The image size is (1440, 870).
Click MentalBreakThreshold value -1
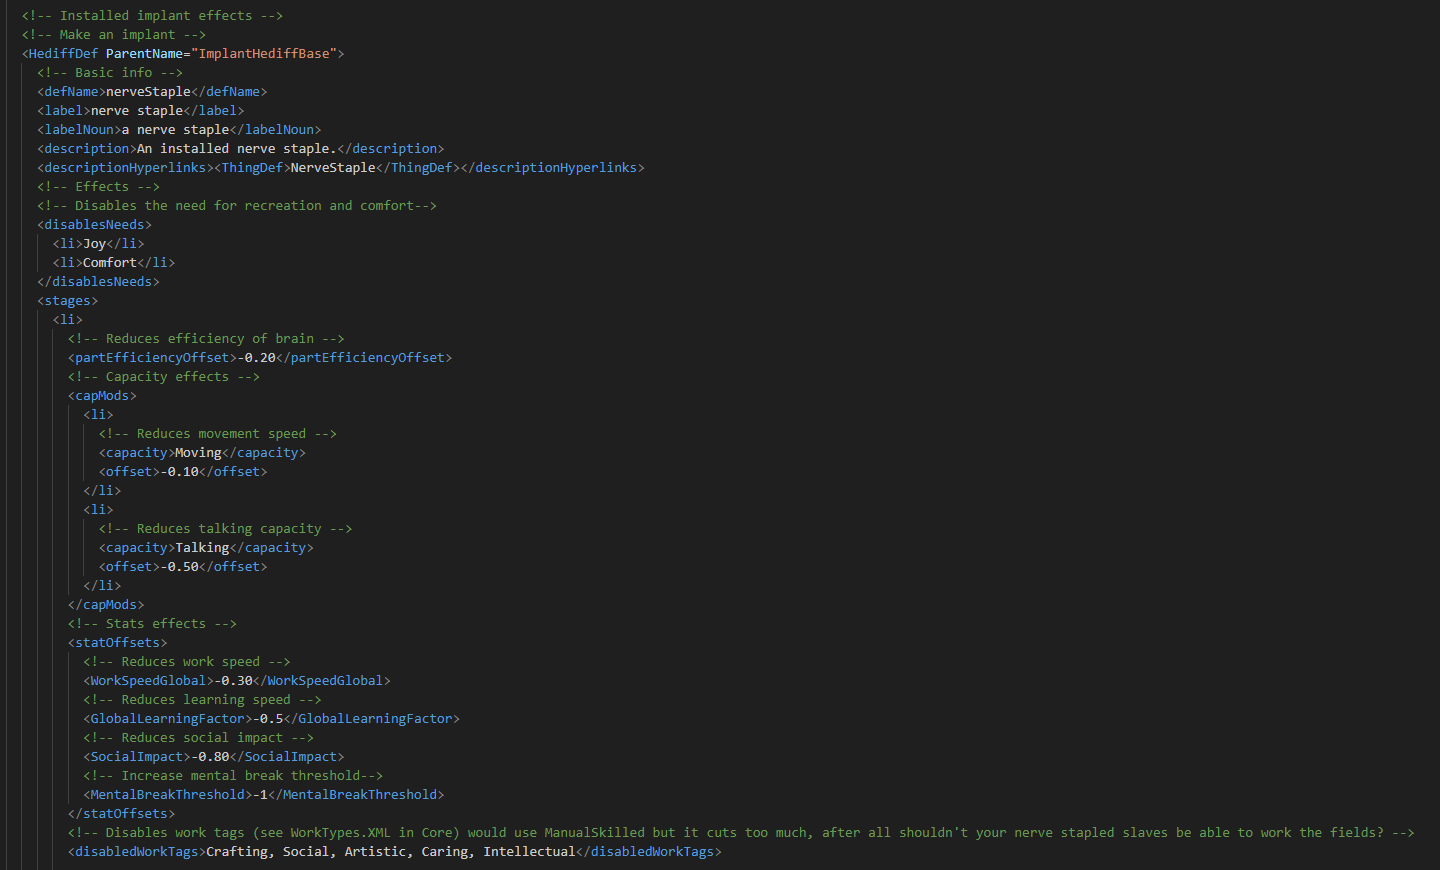[260, 795]
